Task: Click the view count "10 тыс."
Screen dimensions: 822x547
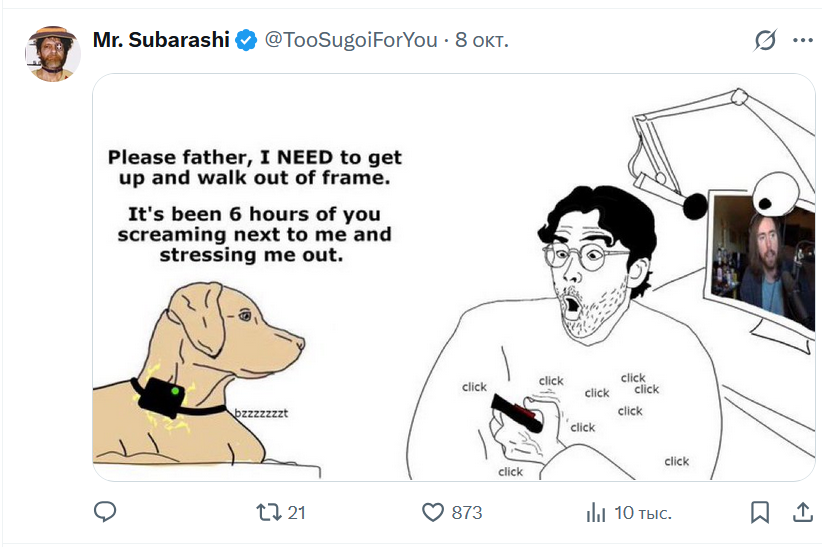Action: tap(642, 513)
